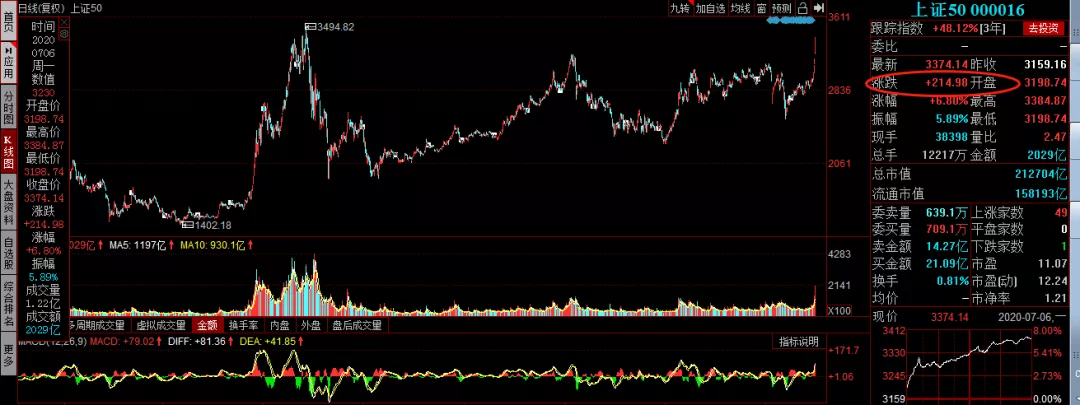Screen dimensions: 1080x405
Task: Click previous close value 3159.16
Action: [1047, 64]
